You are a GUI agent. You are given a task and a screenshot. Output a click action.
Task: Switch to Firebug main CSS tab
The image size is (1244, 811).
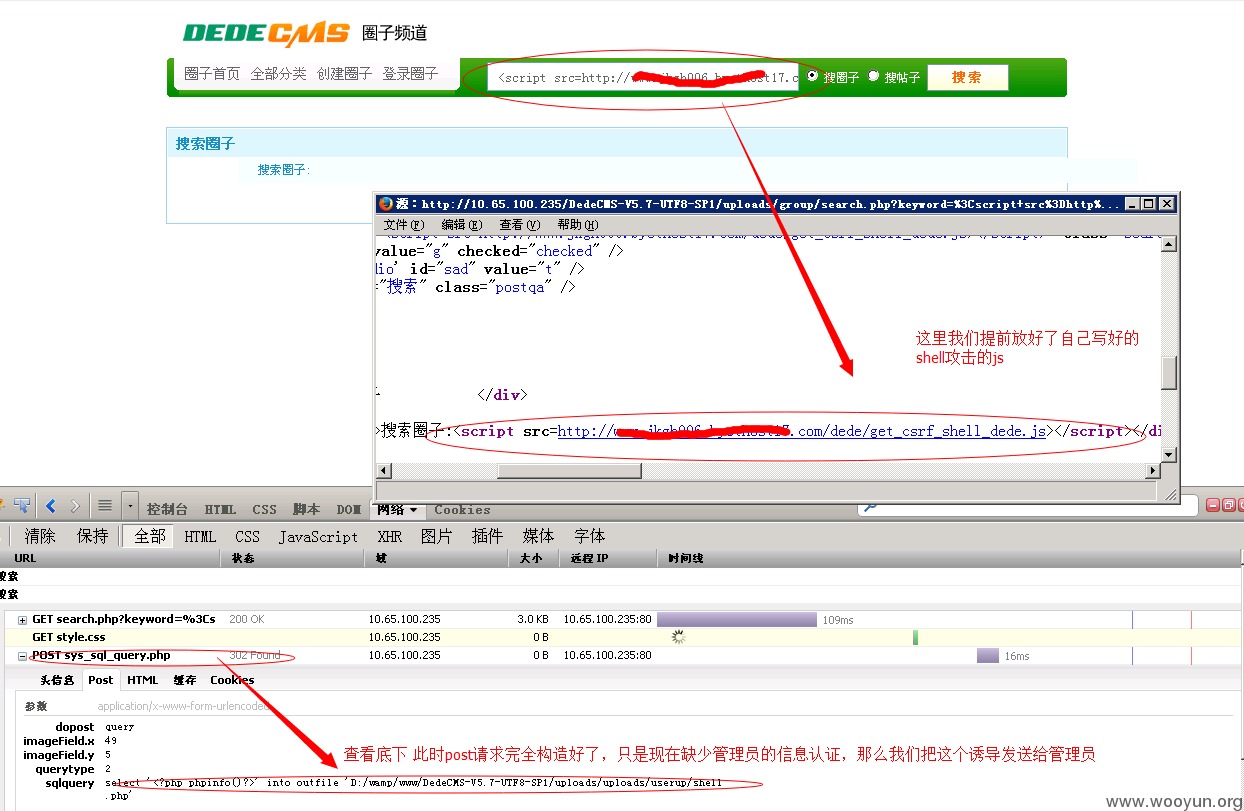(x=265, y=509)
